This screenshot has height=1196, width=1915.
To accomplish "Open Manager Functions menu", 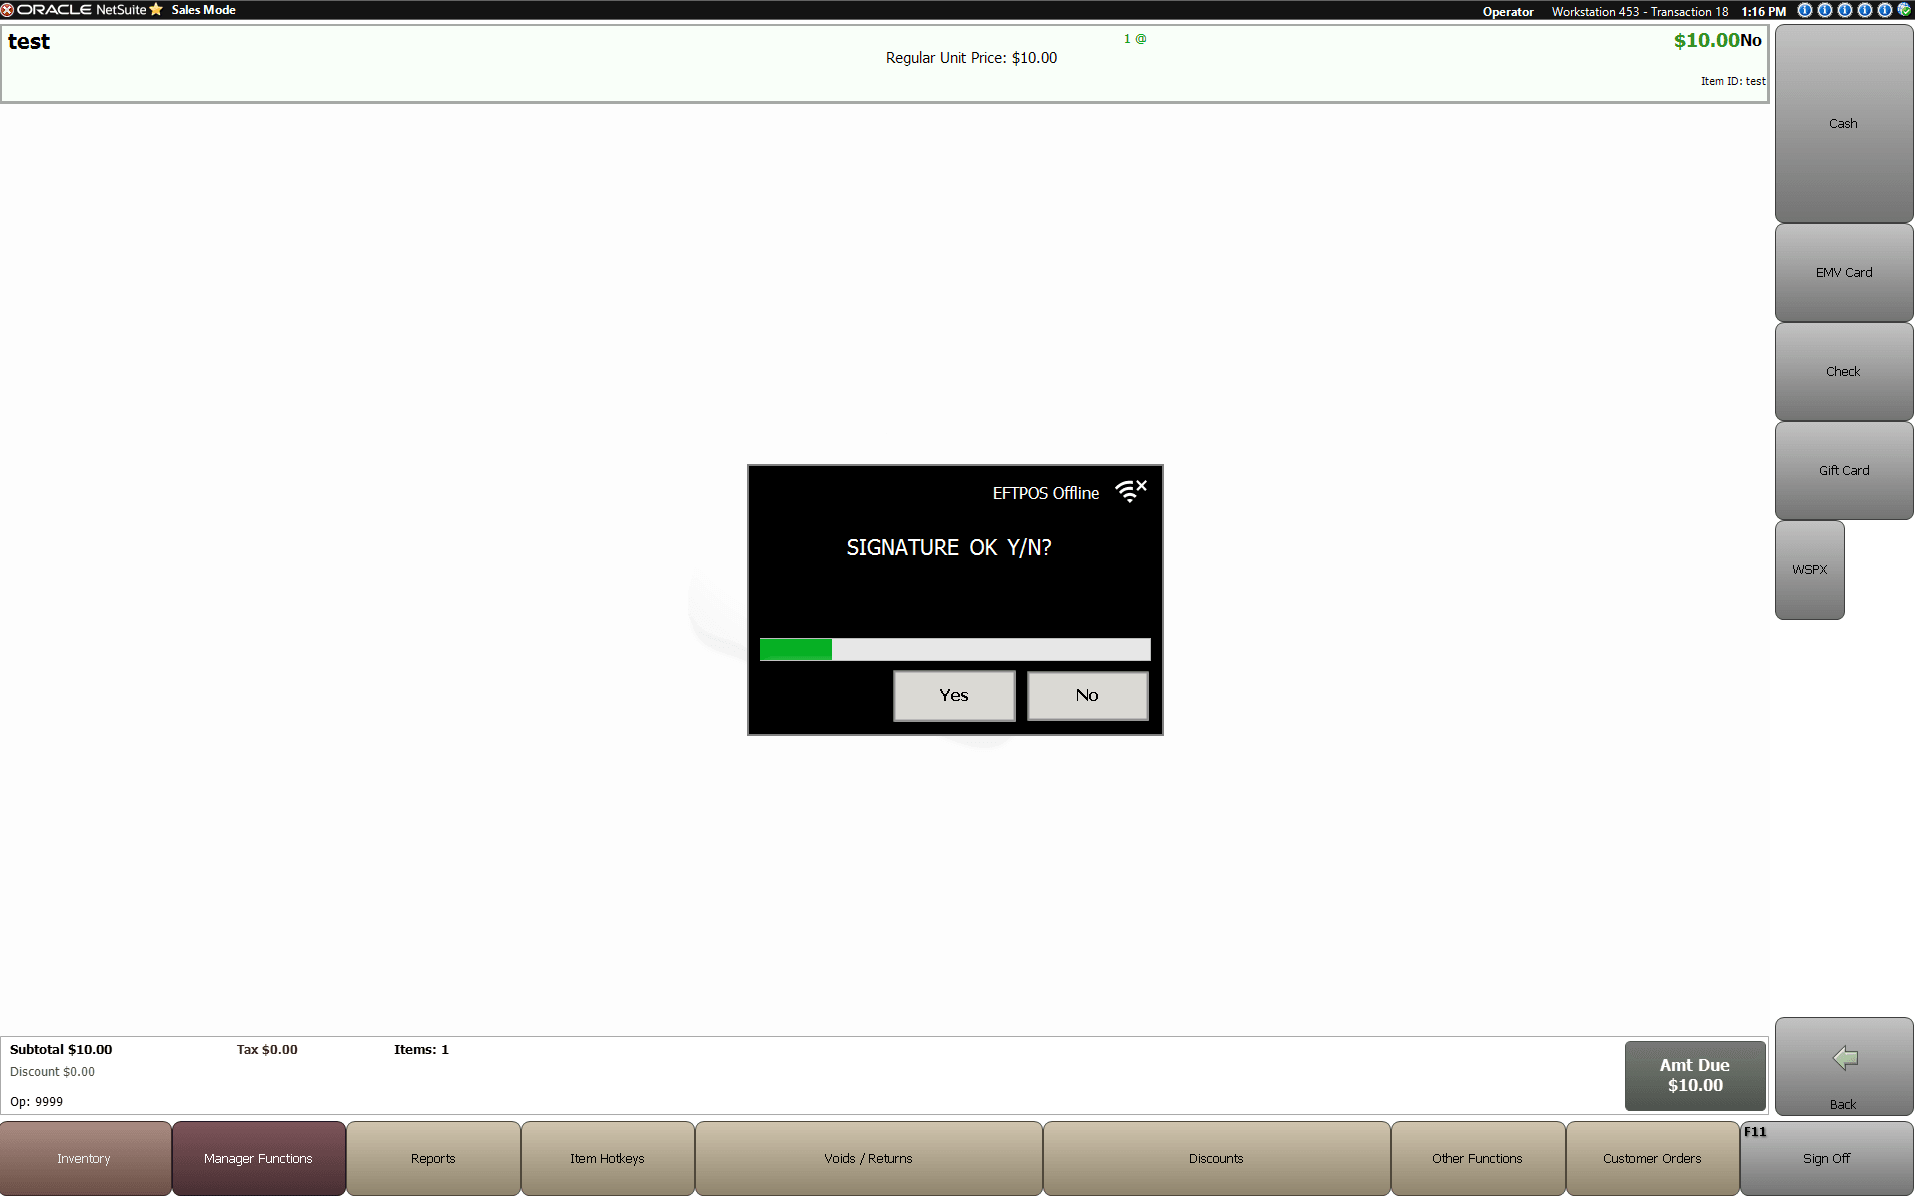I will pyautogui.click(x=258, y=1158).
